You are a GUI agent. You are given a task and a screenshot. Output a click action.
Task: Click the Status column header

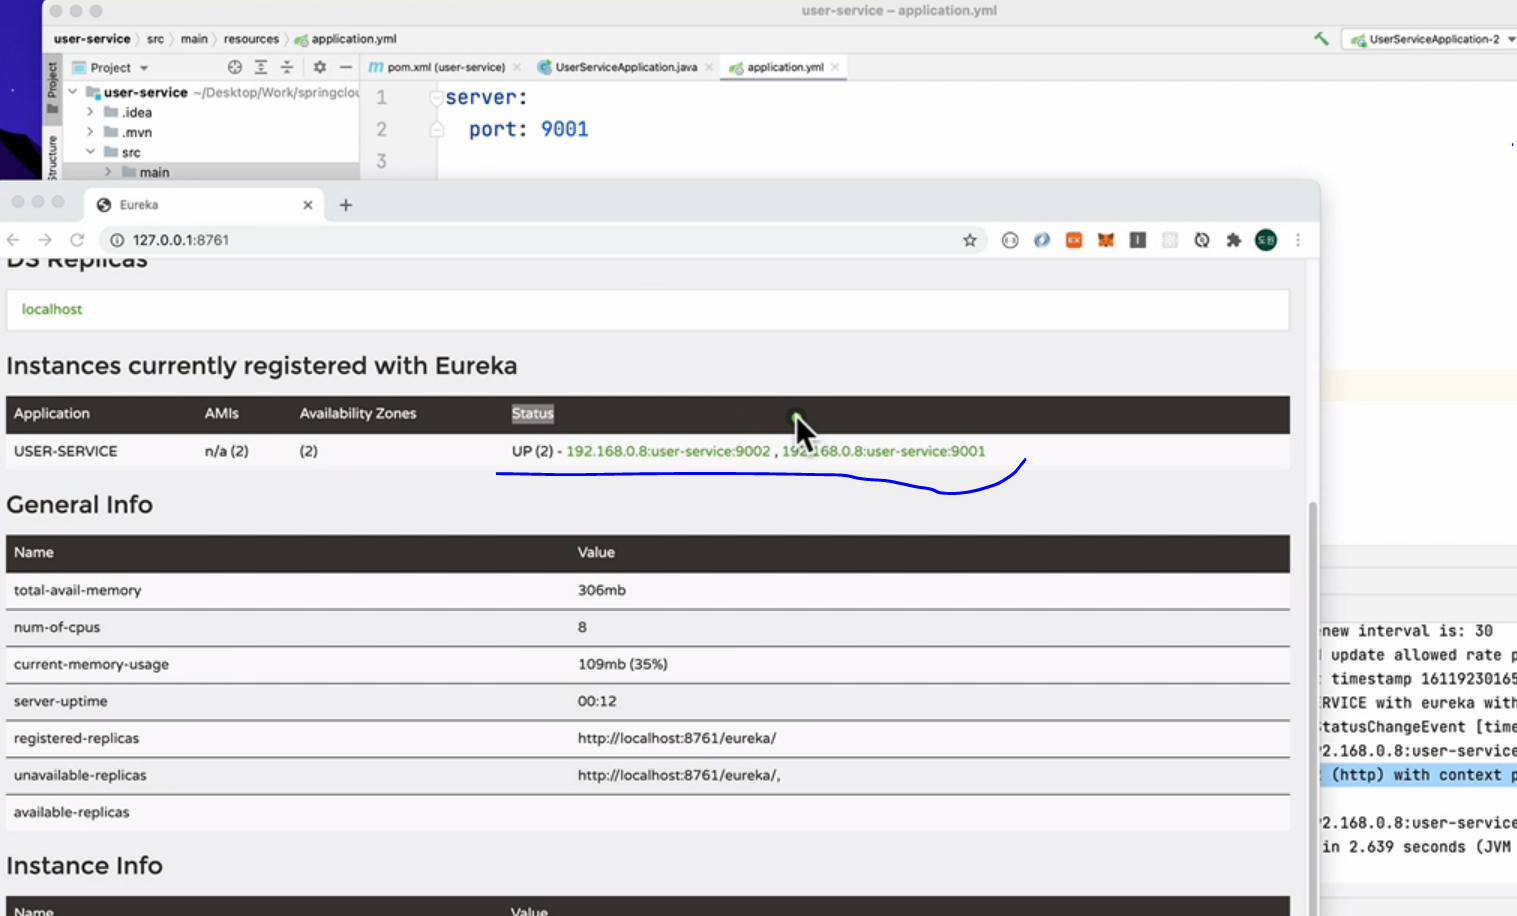533,413
